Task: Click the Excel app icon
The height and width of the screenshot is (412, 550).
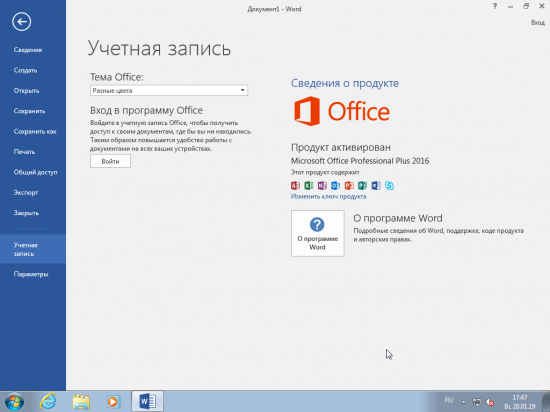Action: click(x=309, y=185)
